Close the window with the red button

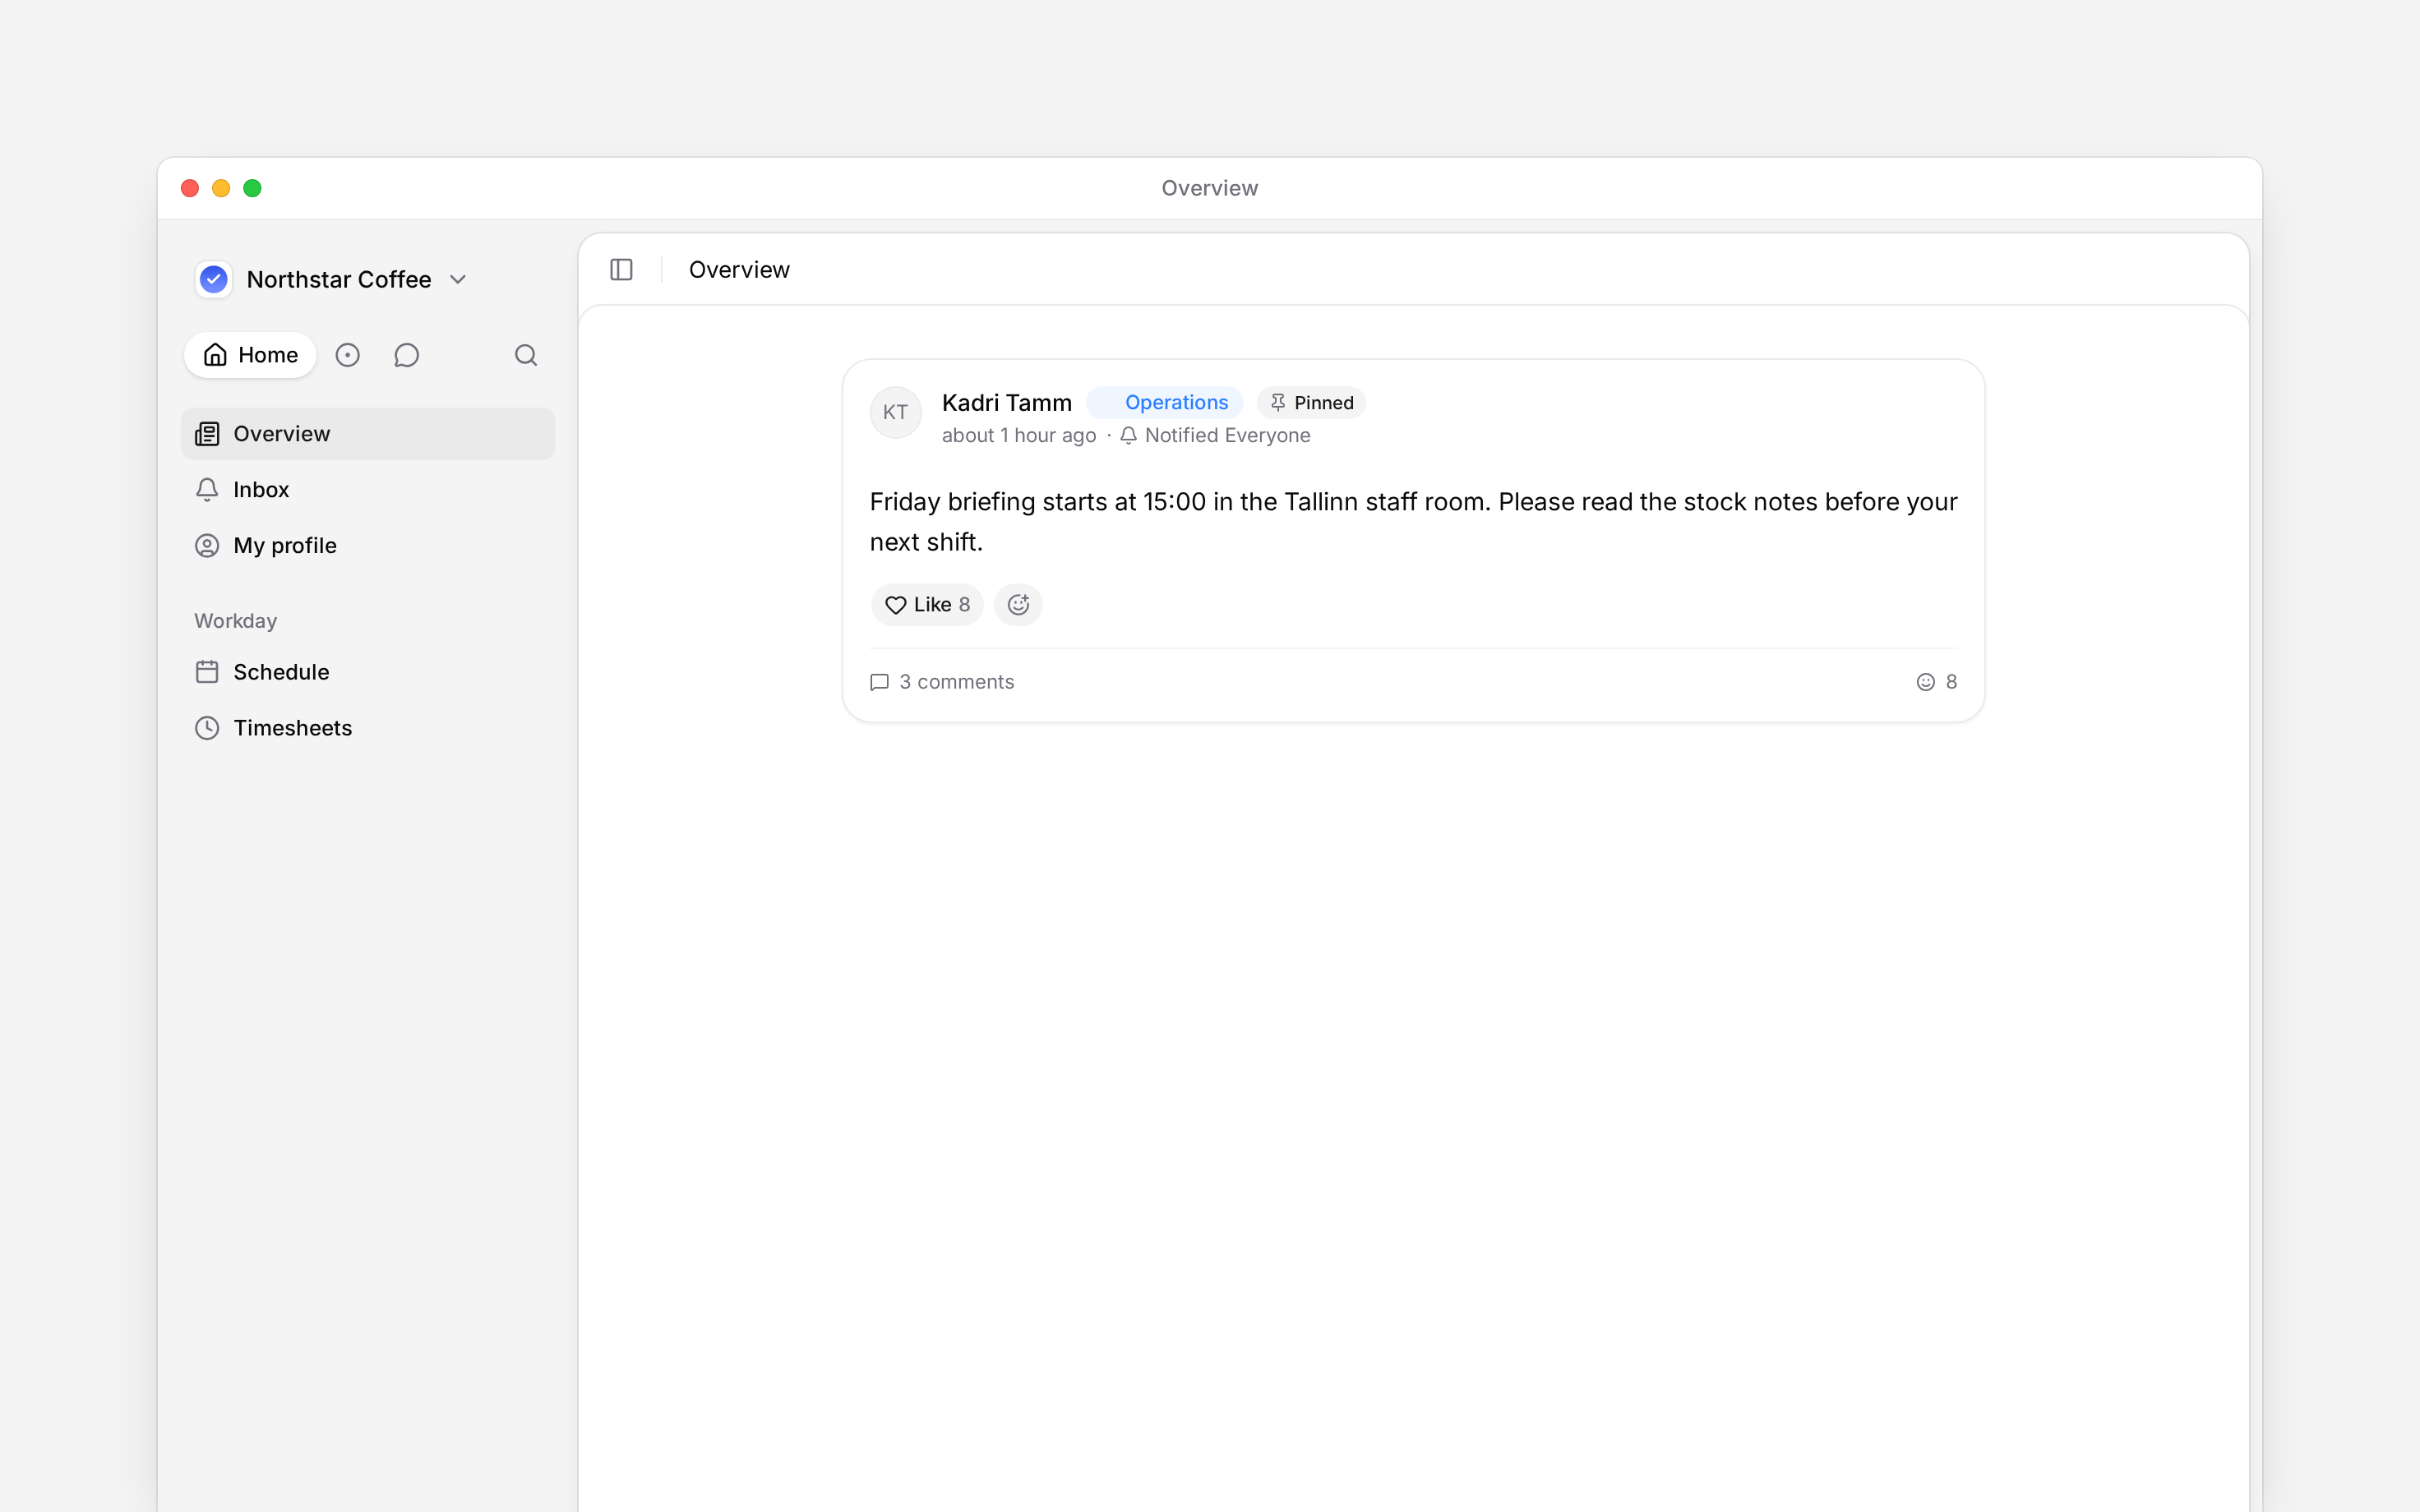(190, 188)
